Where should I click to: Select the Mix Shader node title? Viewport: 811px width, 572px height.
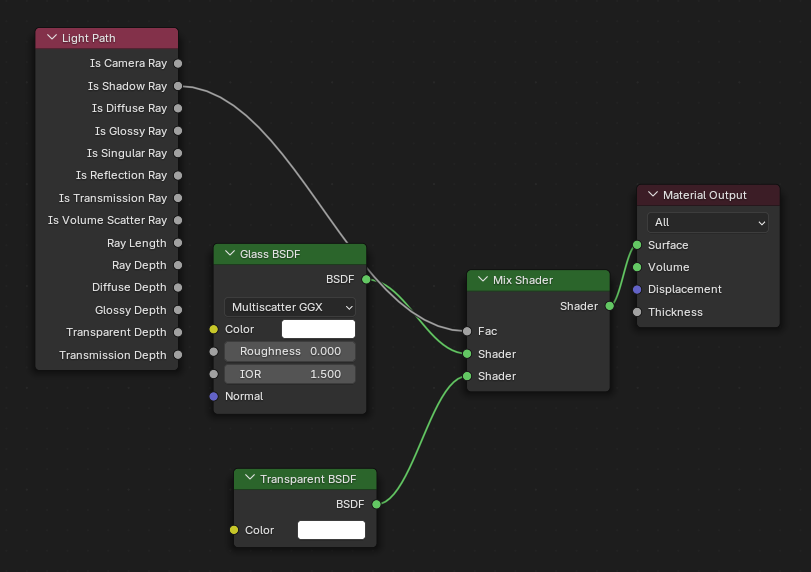523,280
